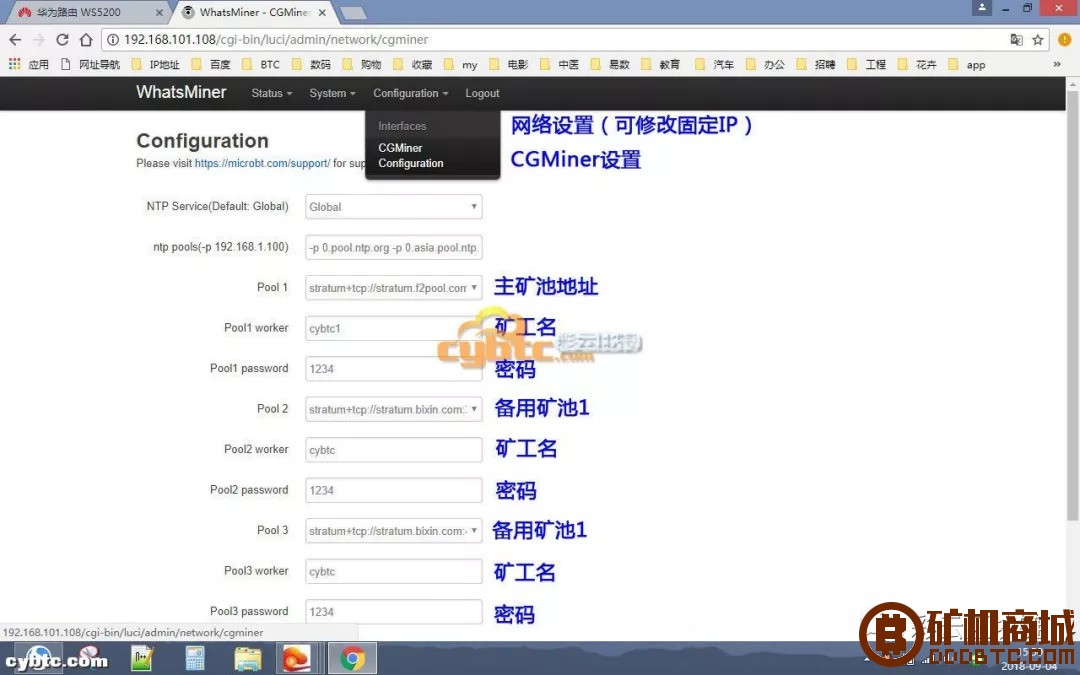This screenshot has height=675, width=1080.
Task: Open the Pool 1 address dropdown
Action: 393,288
